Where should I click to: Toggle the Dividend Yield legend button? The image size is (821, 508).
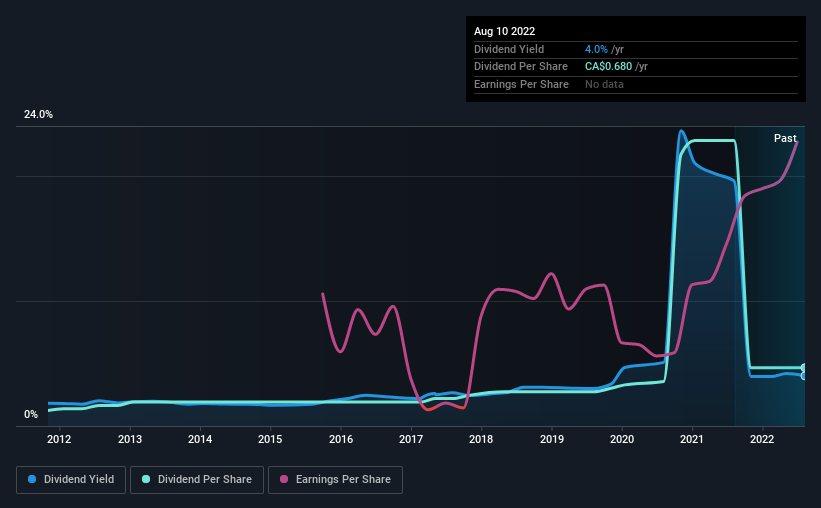pyautogui.click(x=71, y=480)
